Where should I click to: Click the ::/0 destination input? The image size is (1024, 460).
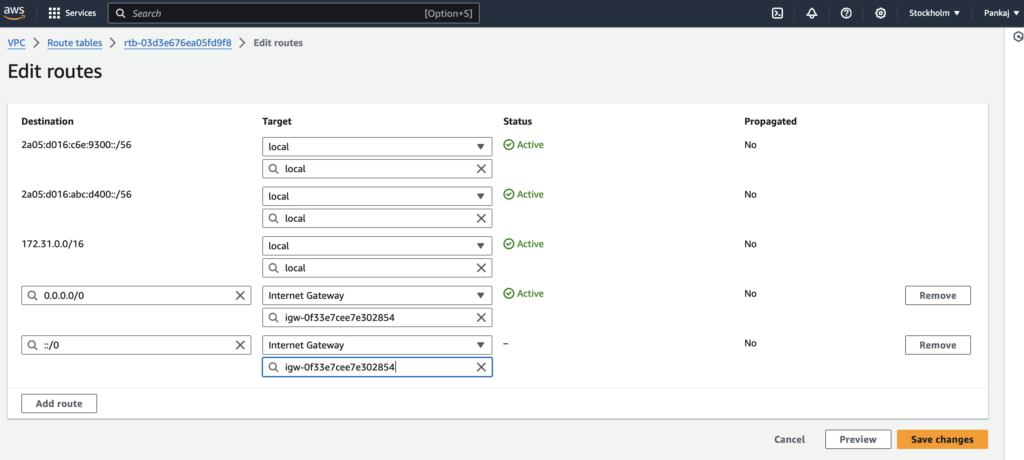coord(136,345)
